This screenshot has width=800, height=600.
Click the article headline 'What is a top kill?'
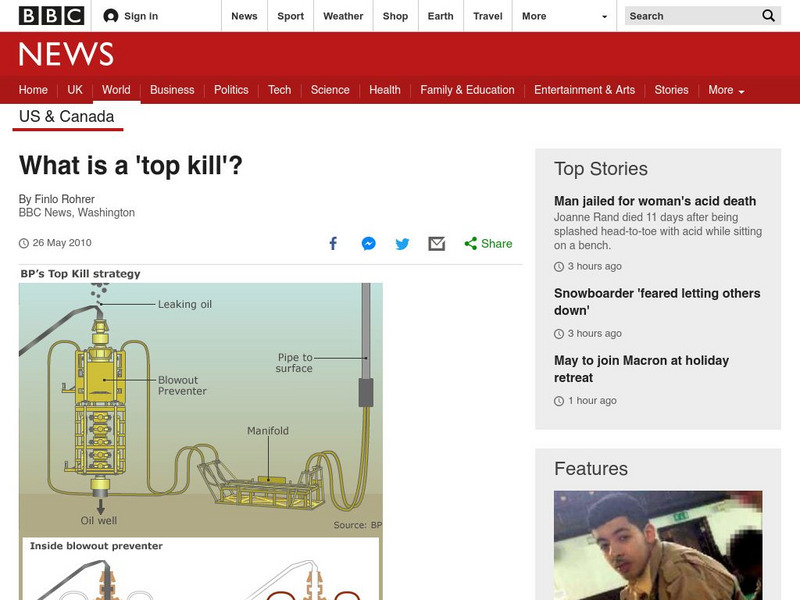click(x=131, y=165)
